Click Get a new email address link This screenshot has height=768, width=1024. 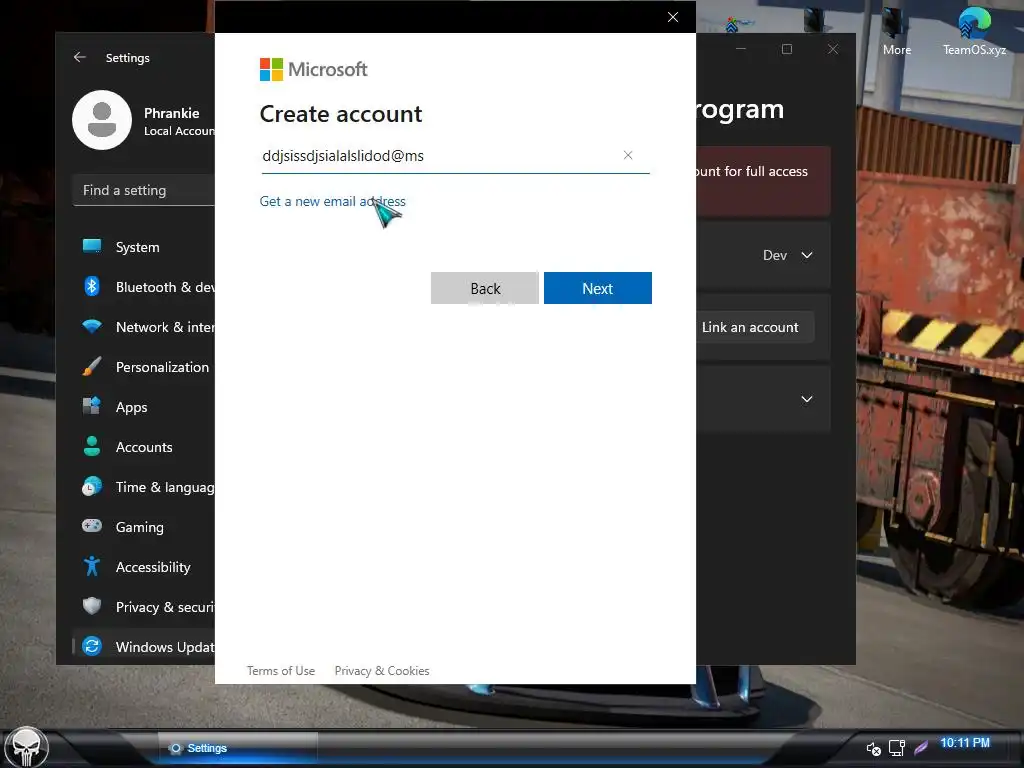(x=332, y=201)
